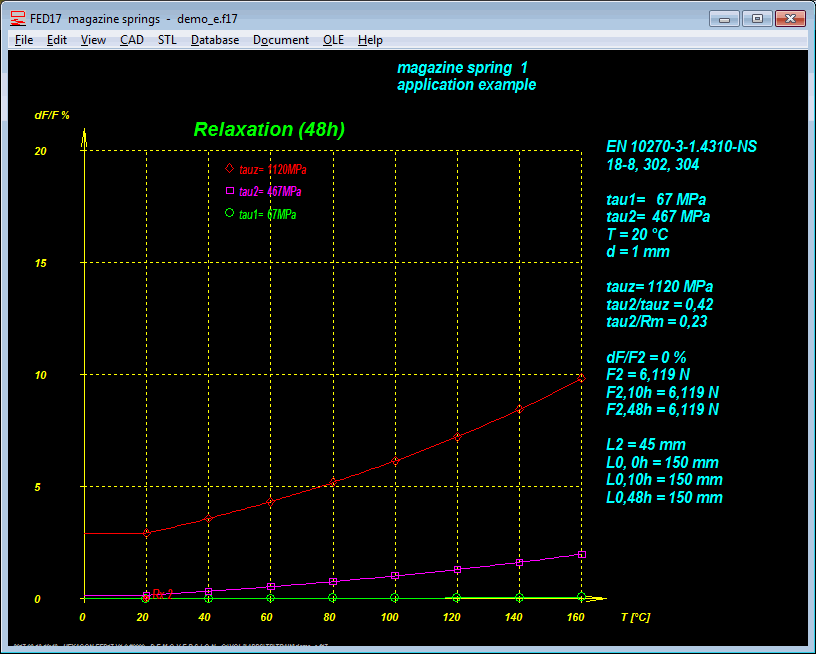Click the 'tau2/Rm = 0,23' value
Screen dimensions: 816x654
click(x=657, y=322)
